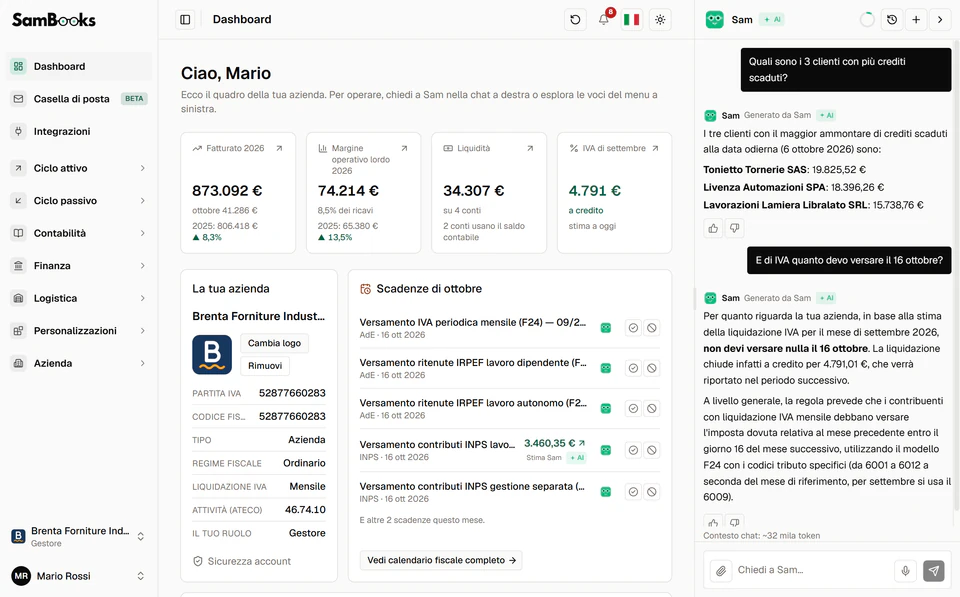Open the notifications bell

(x=604, y=20)
